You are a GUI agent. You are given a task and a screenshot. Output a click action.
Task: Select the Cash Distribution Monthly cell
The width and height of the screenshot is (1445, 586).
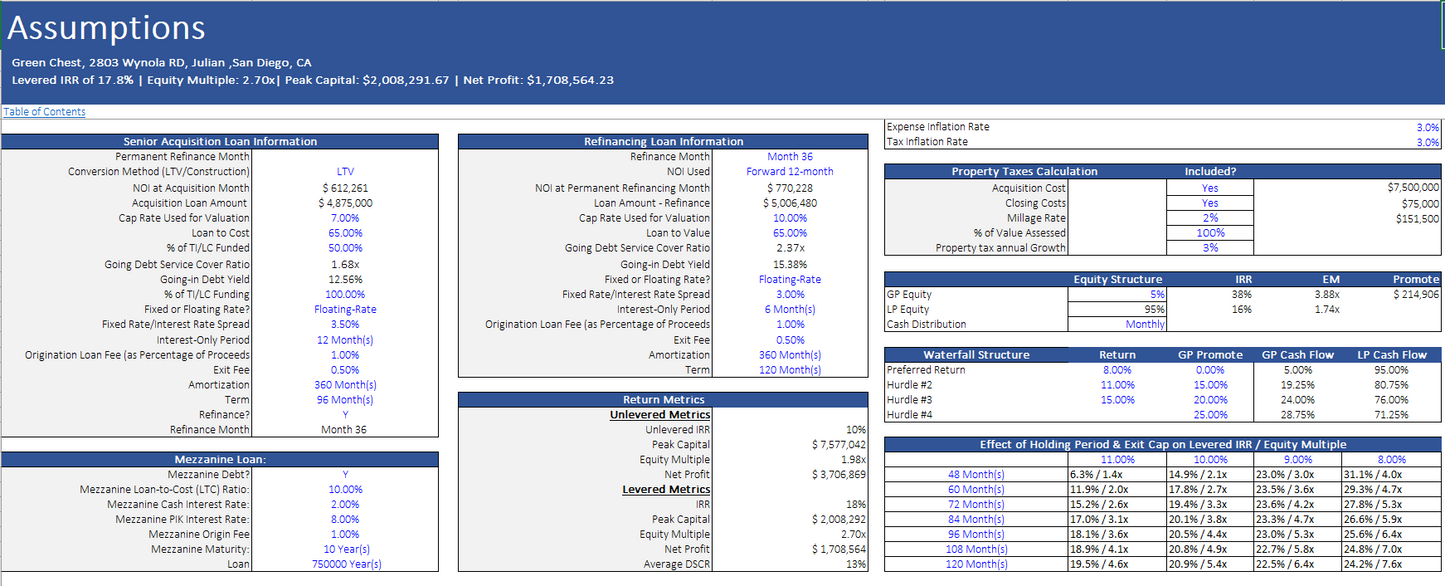(1145, 324)
